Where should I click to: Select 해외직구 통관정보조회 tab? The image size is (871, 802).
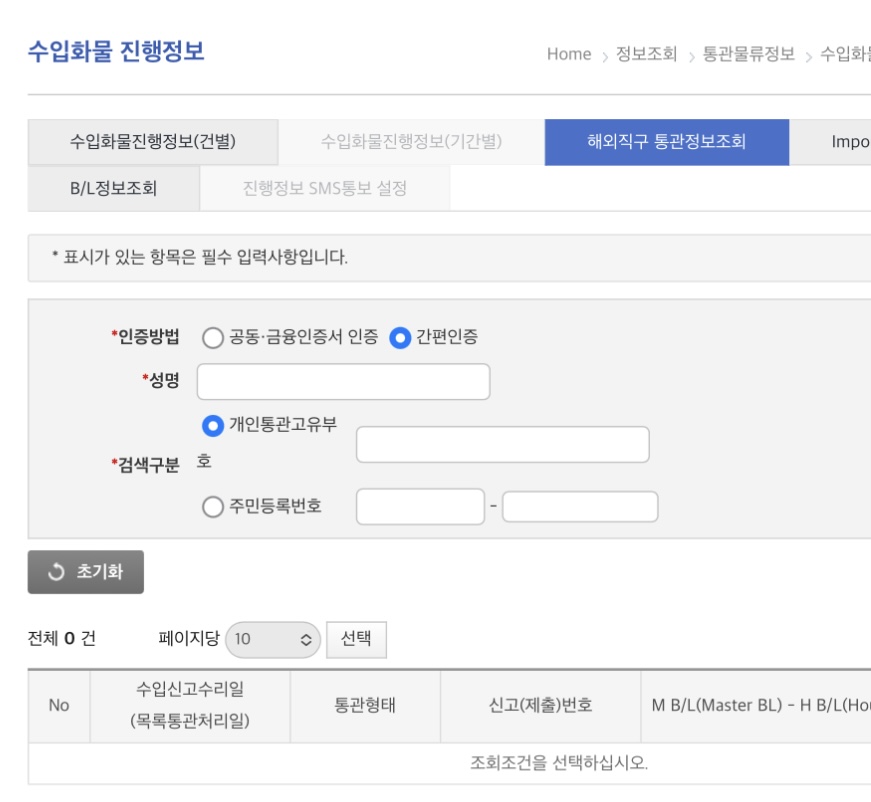pyautogui.click(x=666, y=142)
